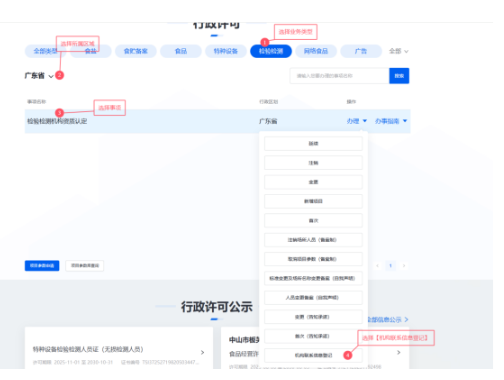Screen dimensions: 504x380
Task: Choose the 广告 category pill
Action: click(361, 51)
